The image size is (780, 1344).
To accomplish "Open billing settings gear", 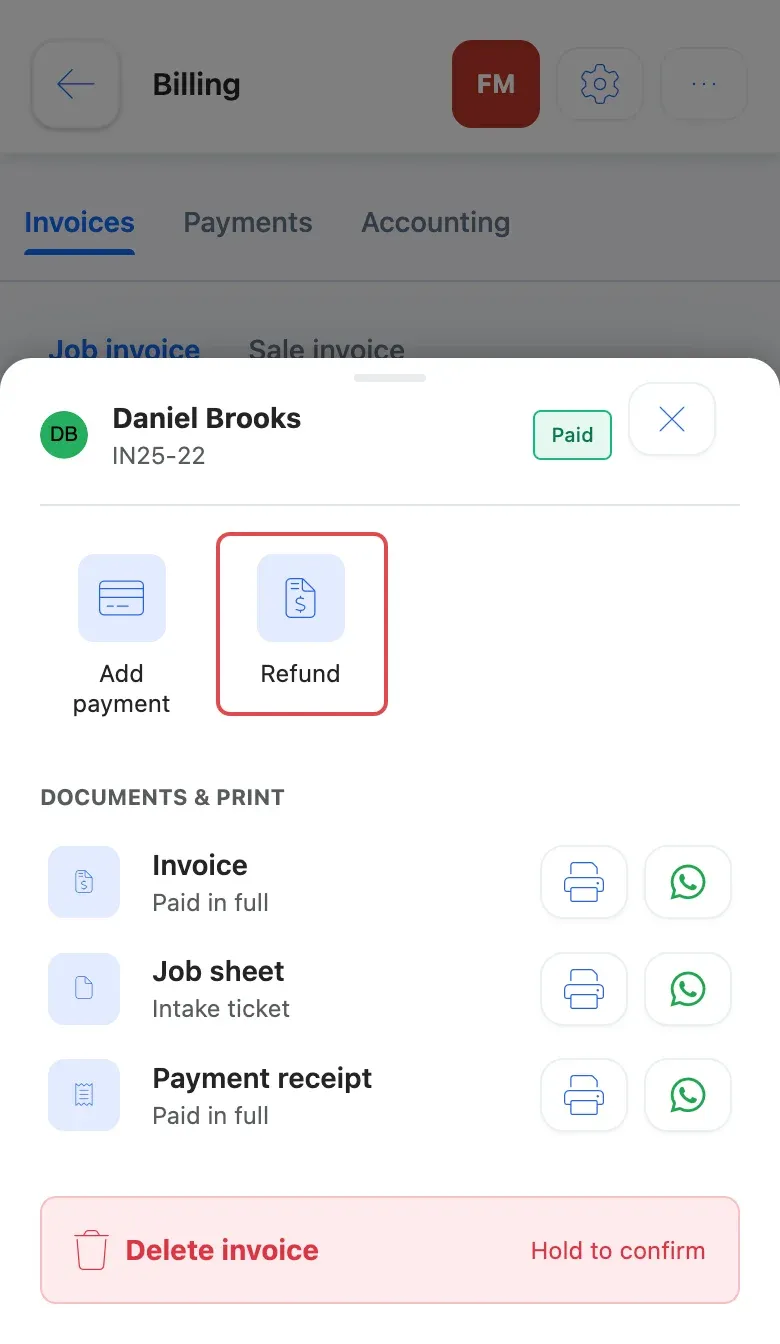I will click(x=600, y=84).
